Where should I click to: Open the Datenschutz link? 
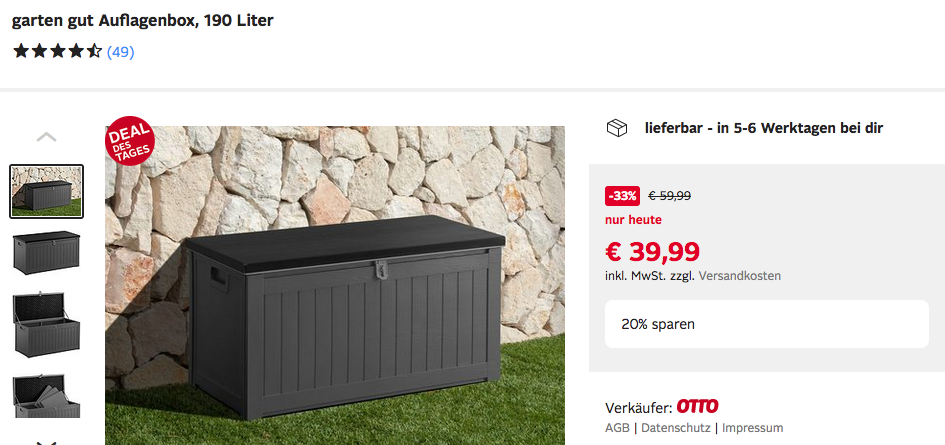pos(676,428)
